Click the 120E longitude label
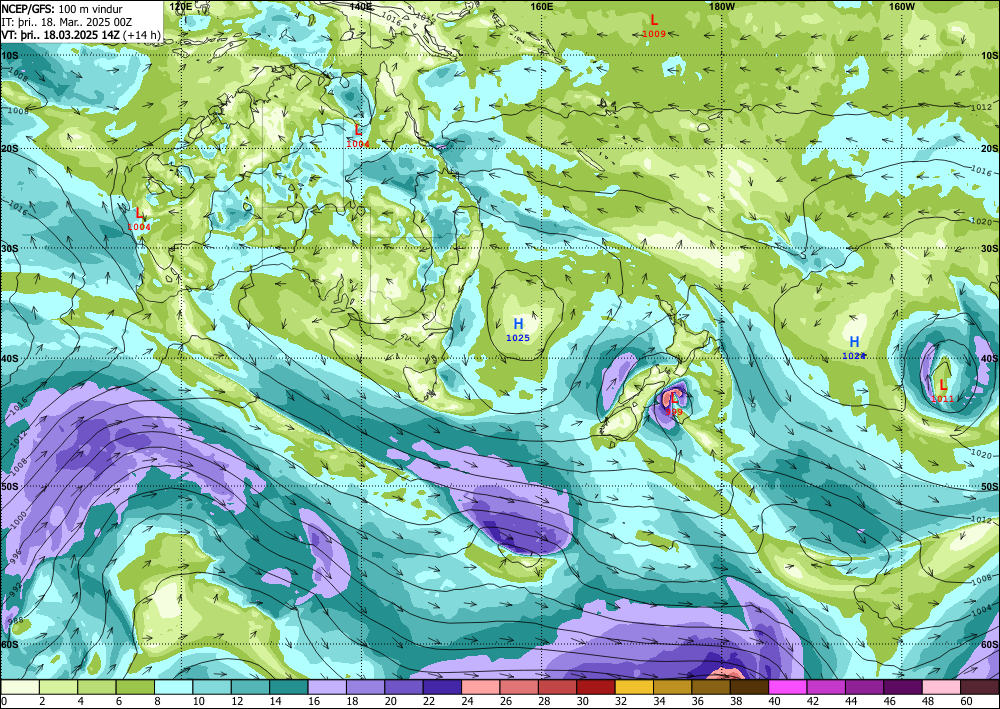Image resolution: width=1000 pixels, height=709 pixels. click(x=181, y=6)
